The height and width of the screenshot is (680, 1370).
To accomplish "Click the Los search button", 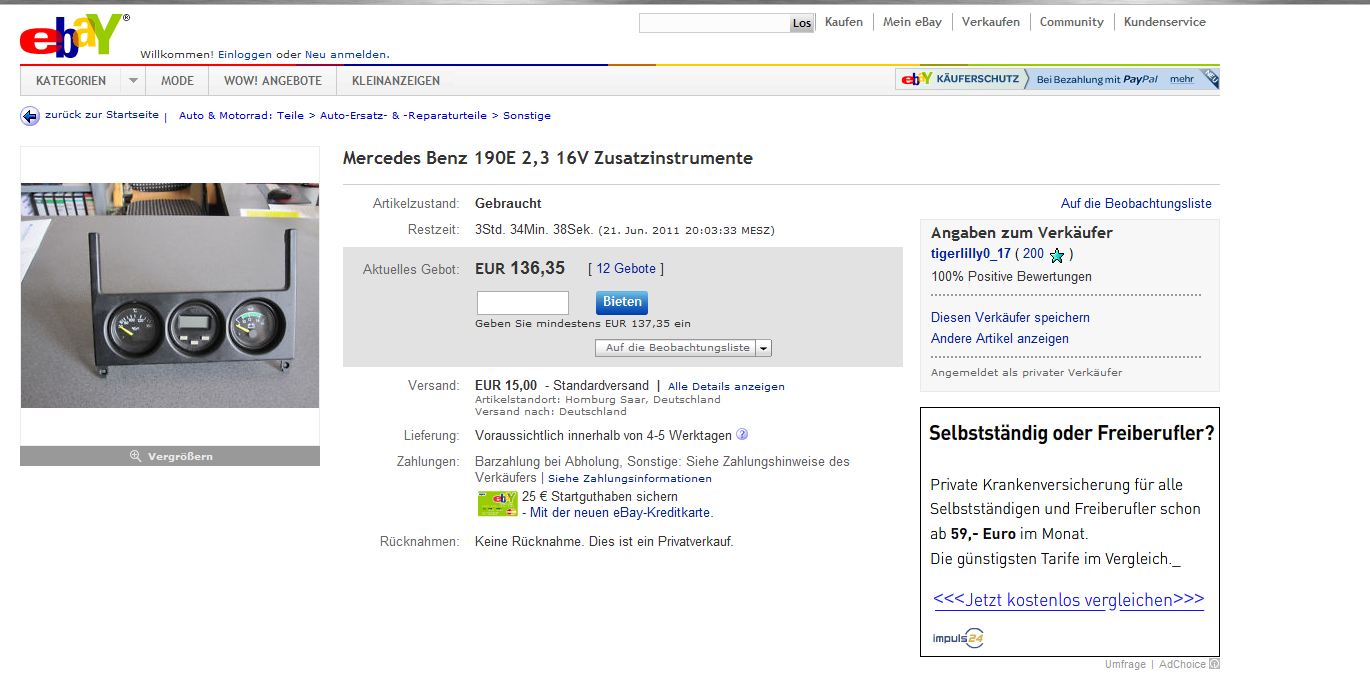I will [x=802, y=23].
